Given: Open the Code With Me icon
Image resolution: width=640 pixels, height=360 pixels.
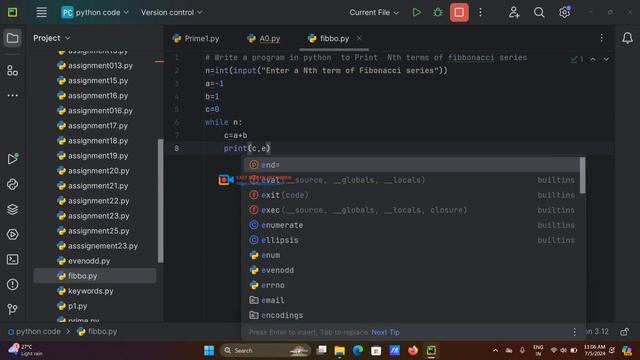Looking at the screenshot, I should coord(514,12).
